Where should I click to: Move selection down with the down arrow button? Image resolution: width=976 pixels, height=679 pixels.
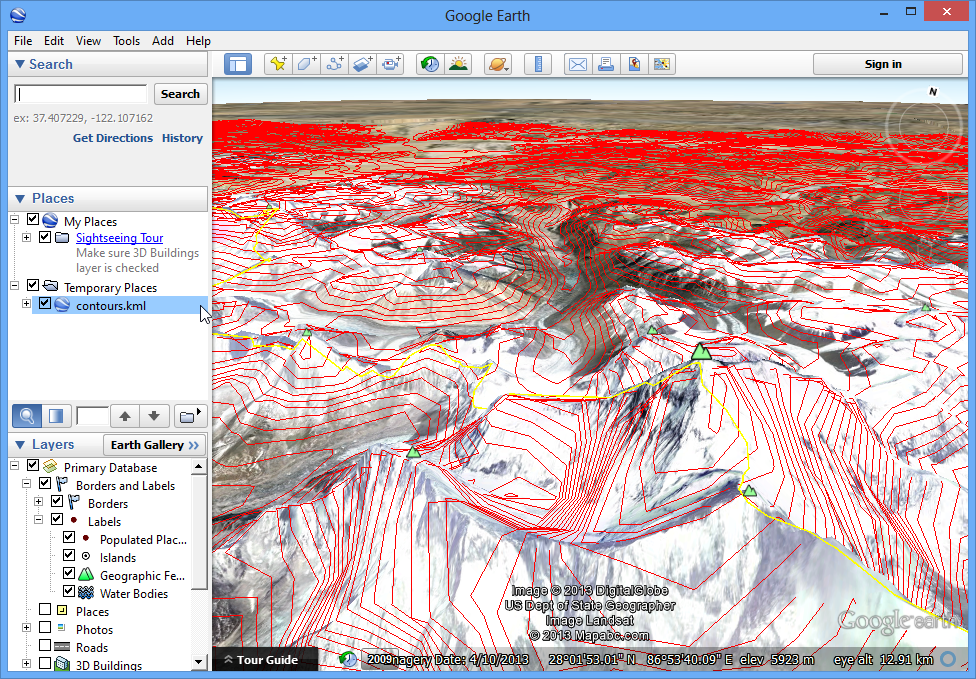(154, 416)
